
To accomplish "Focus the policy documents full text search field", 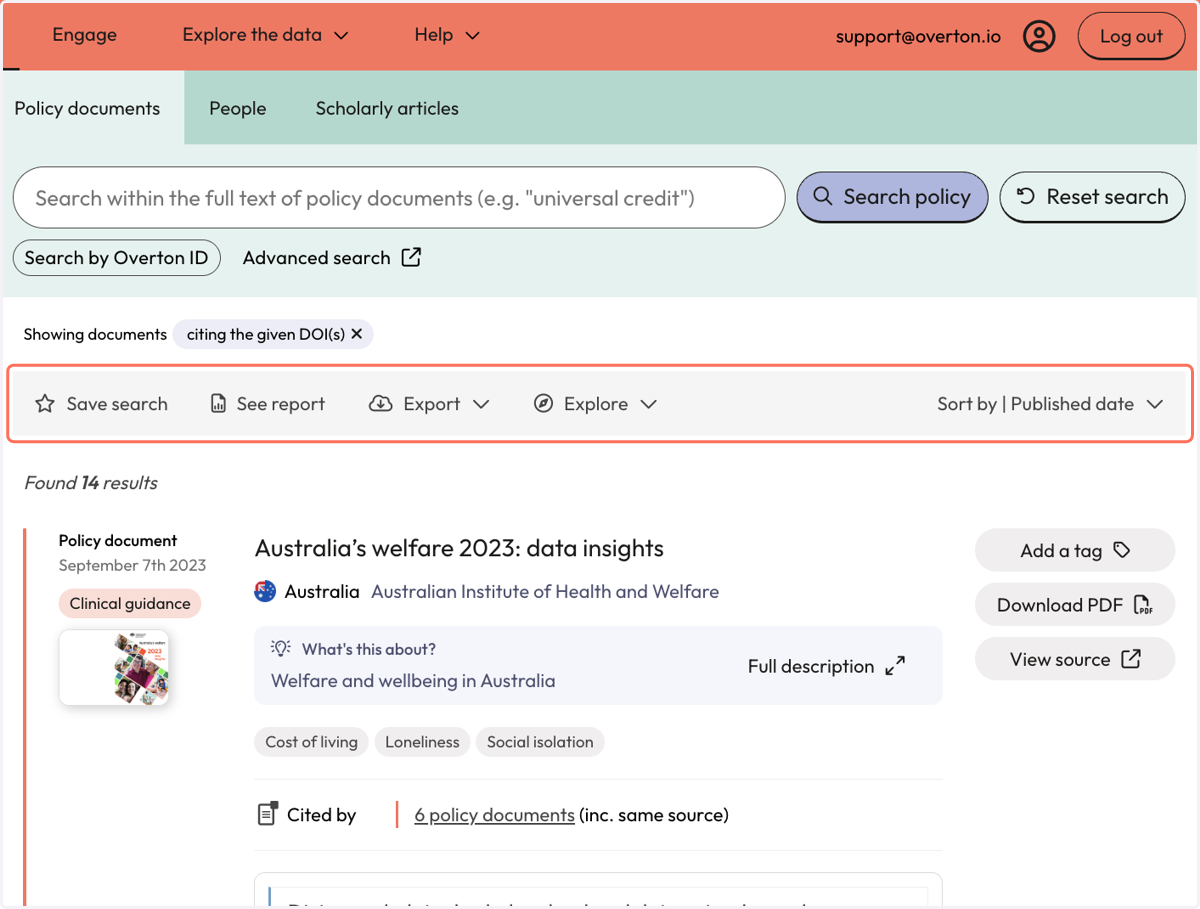I will coord(399,197).
